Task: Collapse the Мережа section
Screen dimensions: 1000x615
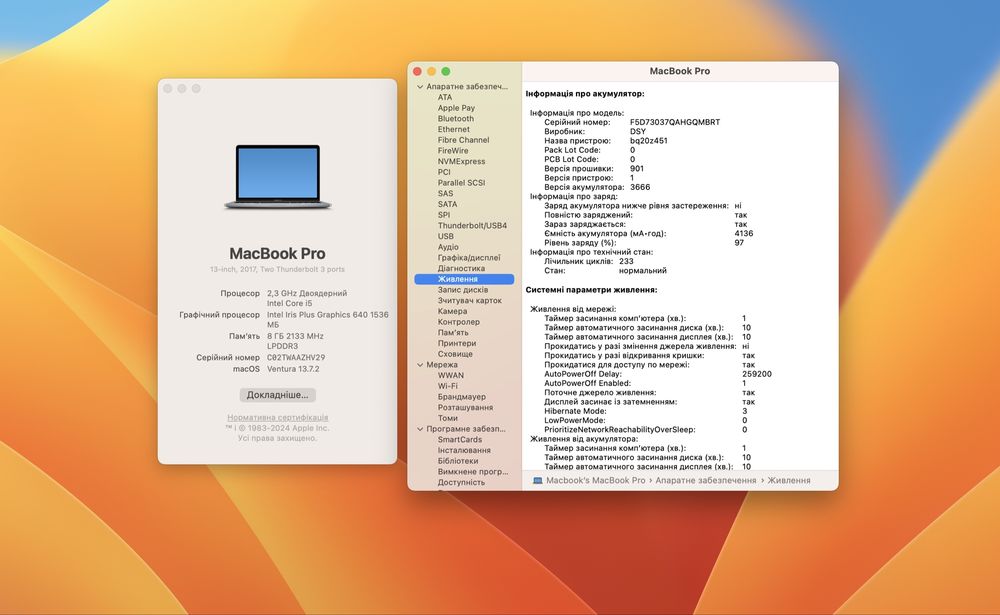Action: 420,365
